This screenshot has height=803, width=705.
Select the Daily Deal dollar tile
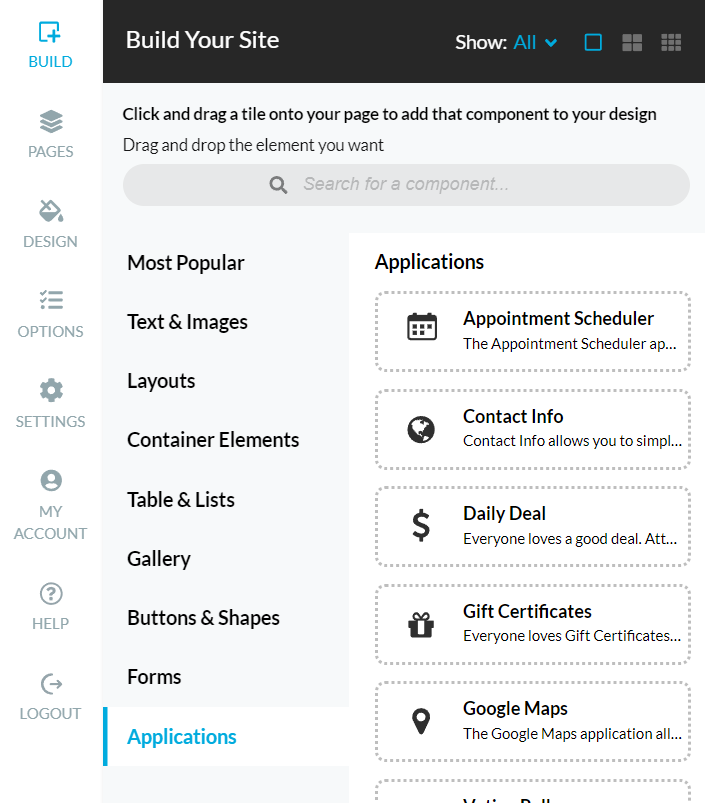pyautogui.click(x=532, y=526)
